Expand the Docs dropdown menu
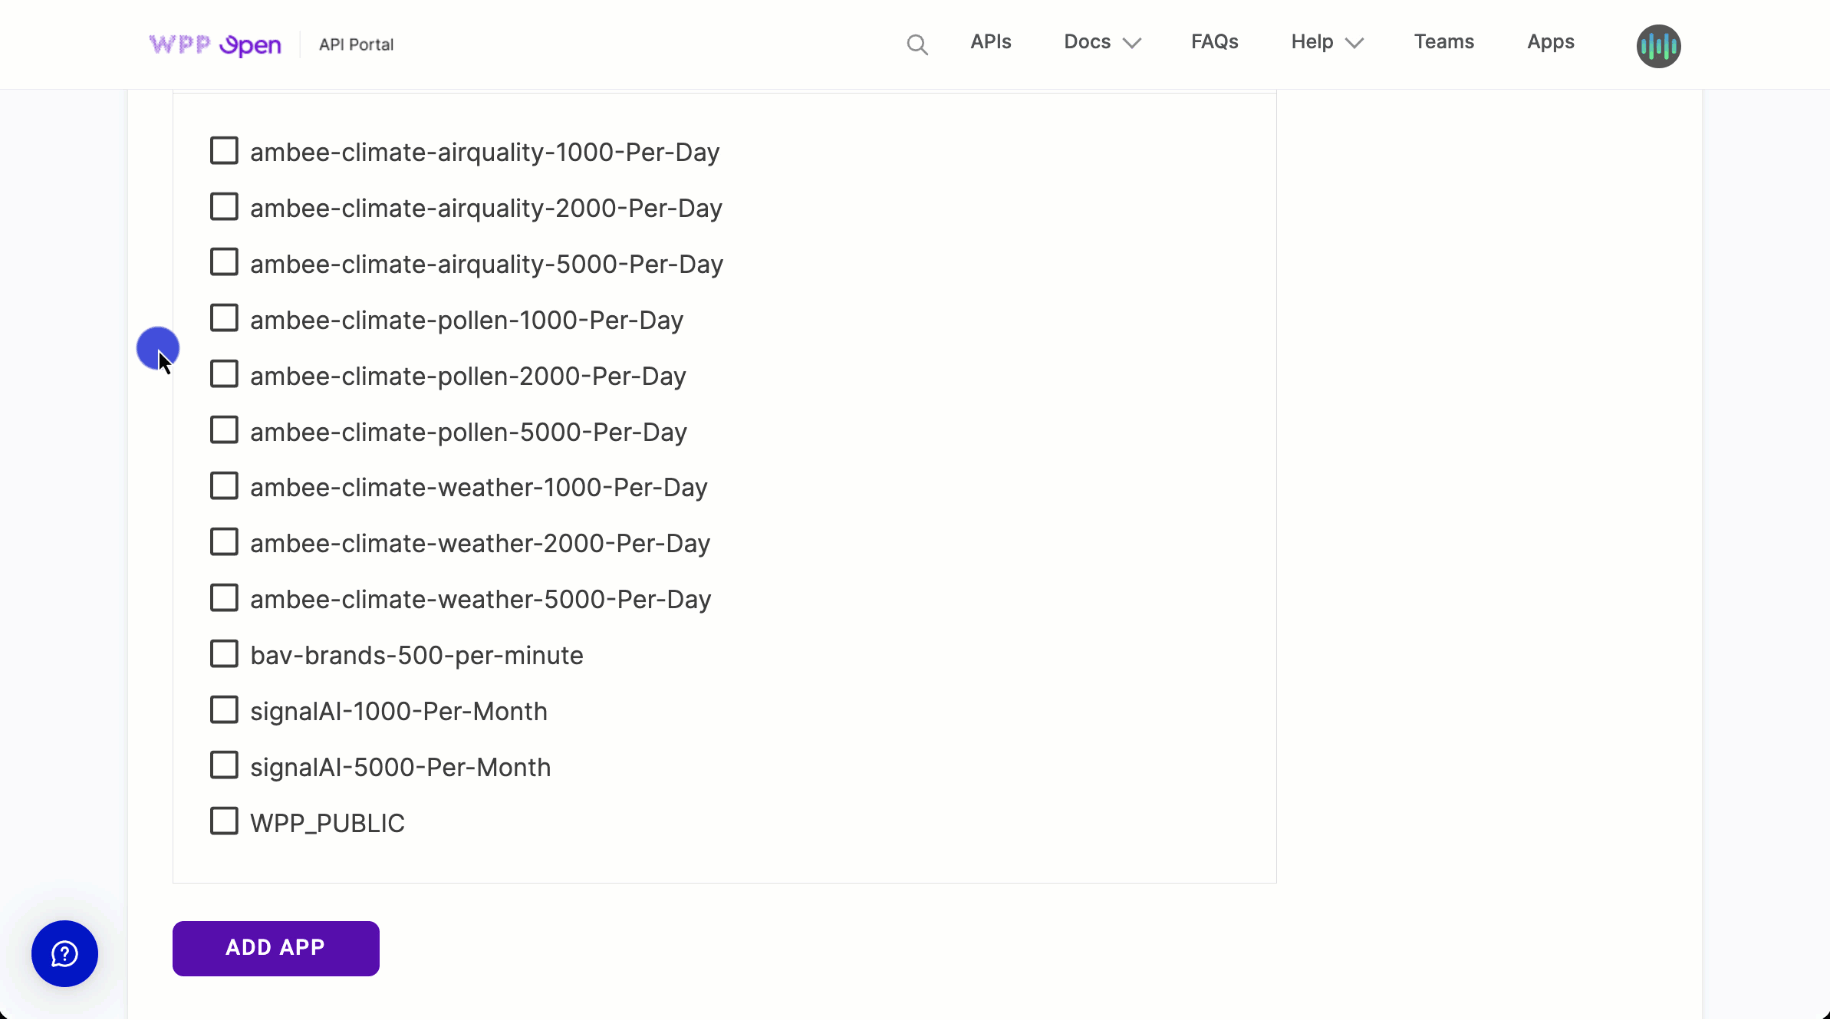Image resolution: width=1830 pixels, height=1020 pixels. [x=1102, y=42]
